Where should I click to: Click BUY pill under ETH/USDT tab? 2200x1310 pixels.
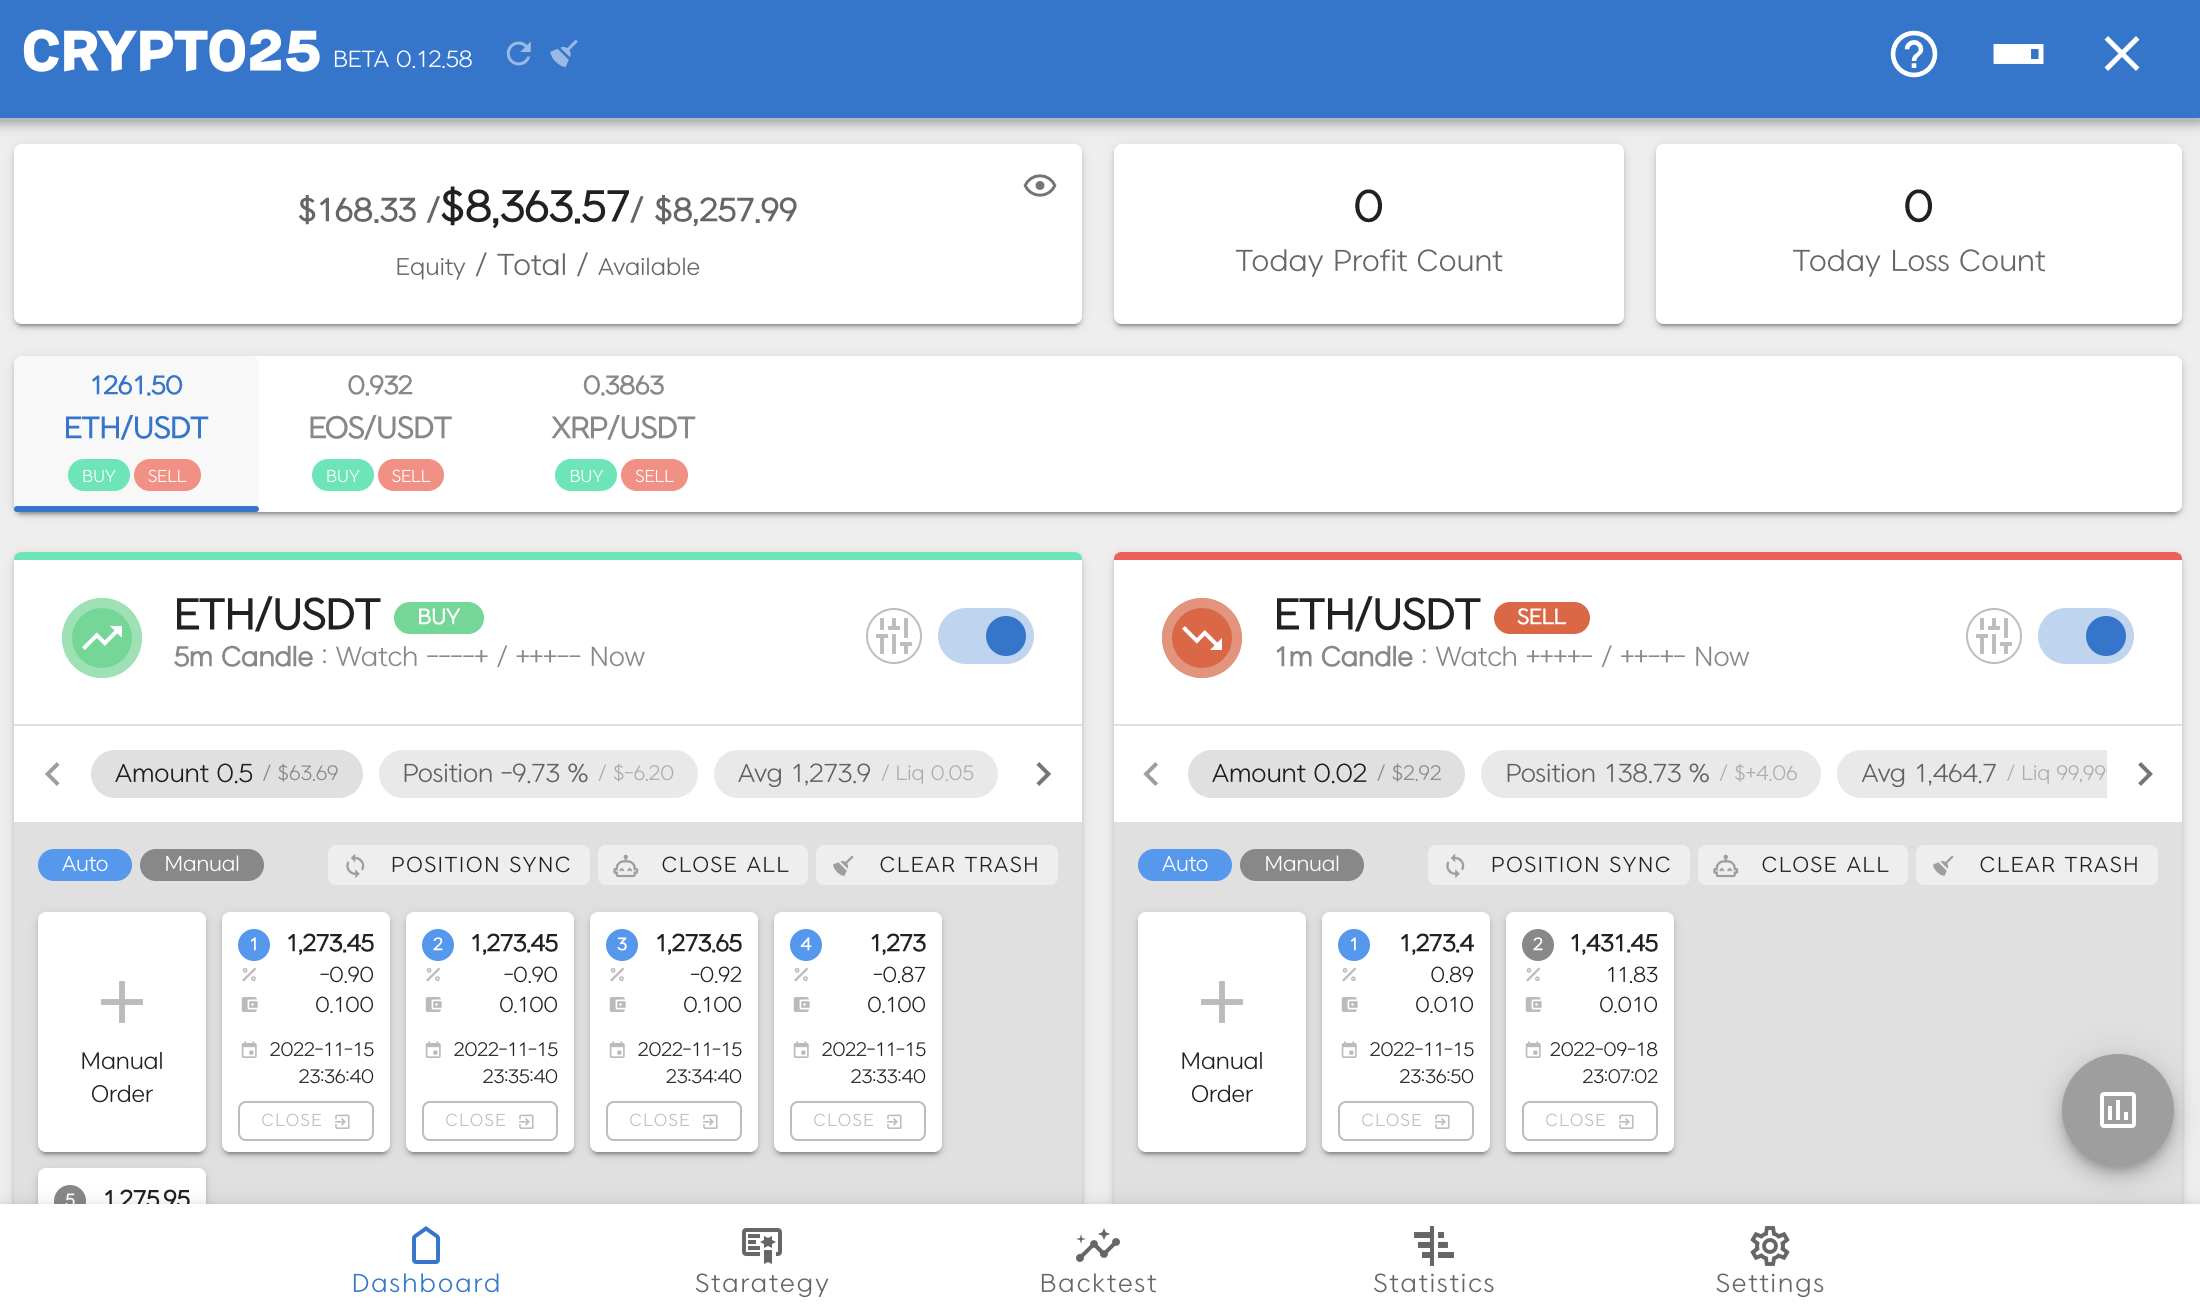coord(99,476)
